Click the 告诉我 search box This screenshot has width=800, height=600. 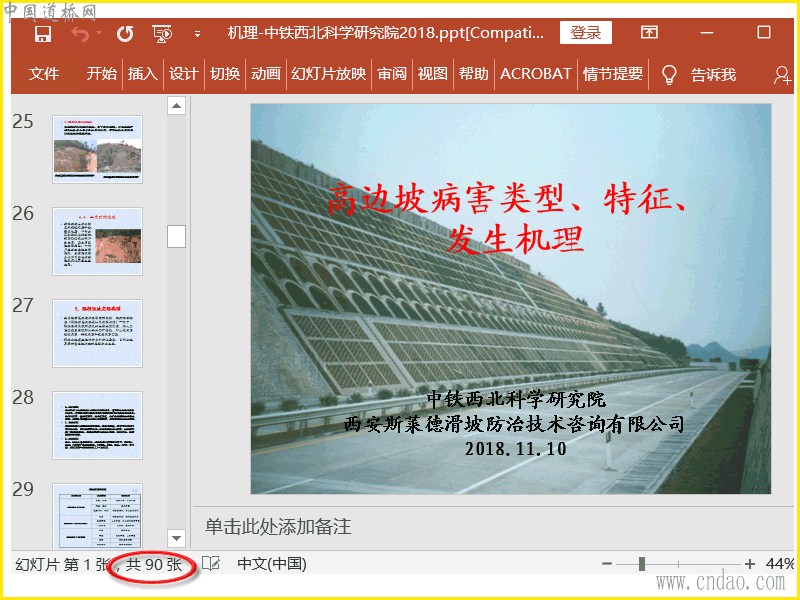[x=713, y=75]
